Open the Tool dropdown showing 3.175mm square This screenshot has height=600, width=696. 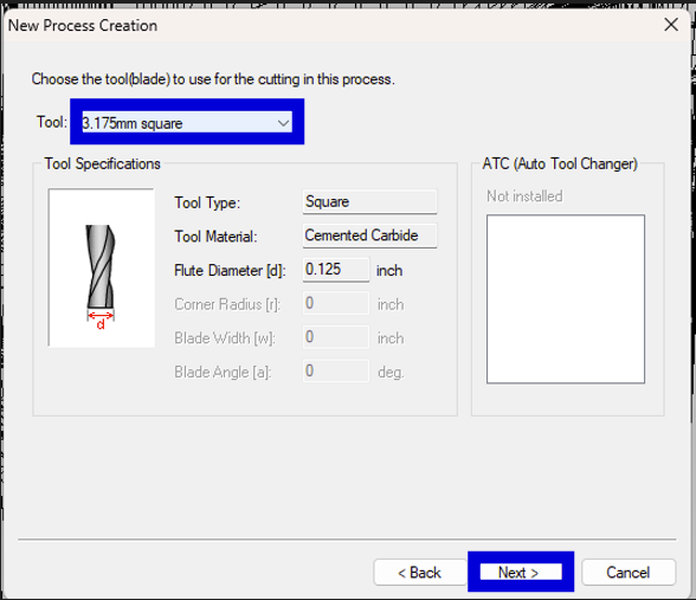pos(187,122)
